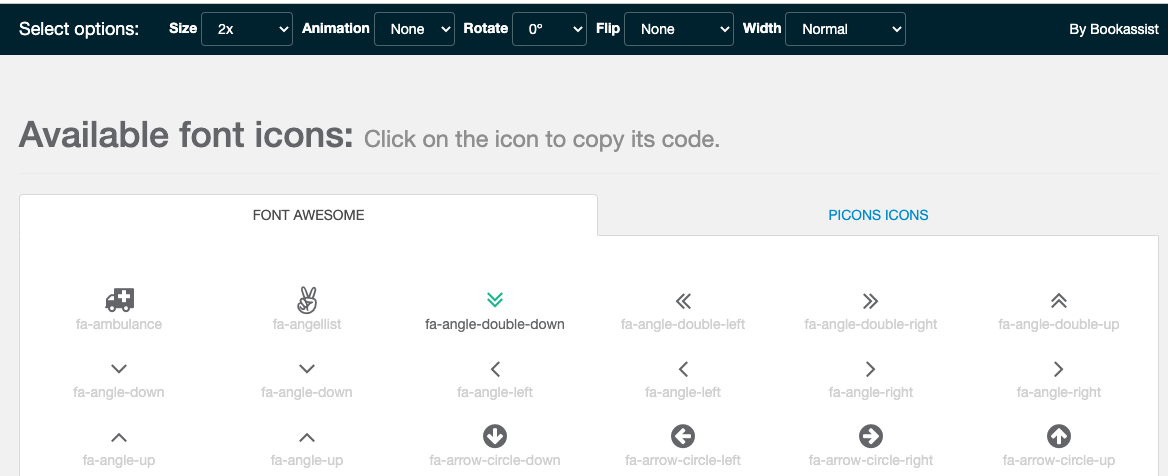Copy the fa-ambulance icon code
This screenshot has width=1168, height=476.
119,300
